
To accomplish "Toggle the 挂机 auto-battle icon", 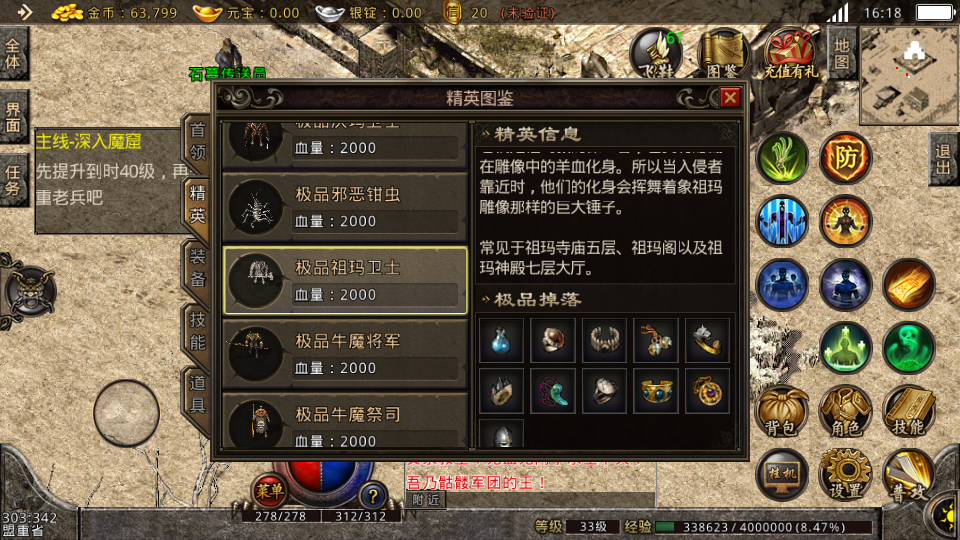I will click(782, 475).
